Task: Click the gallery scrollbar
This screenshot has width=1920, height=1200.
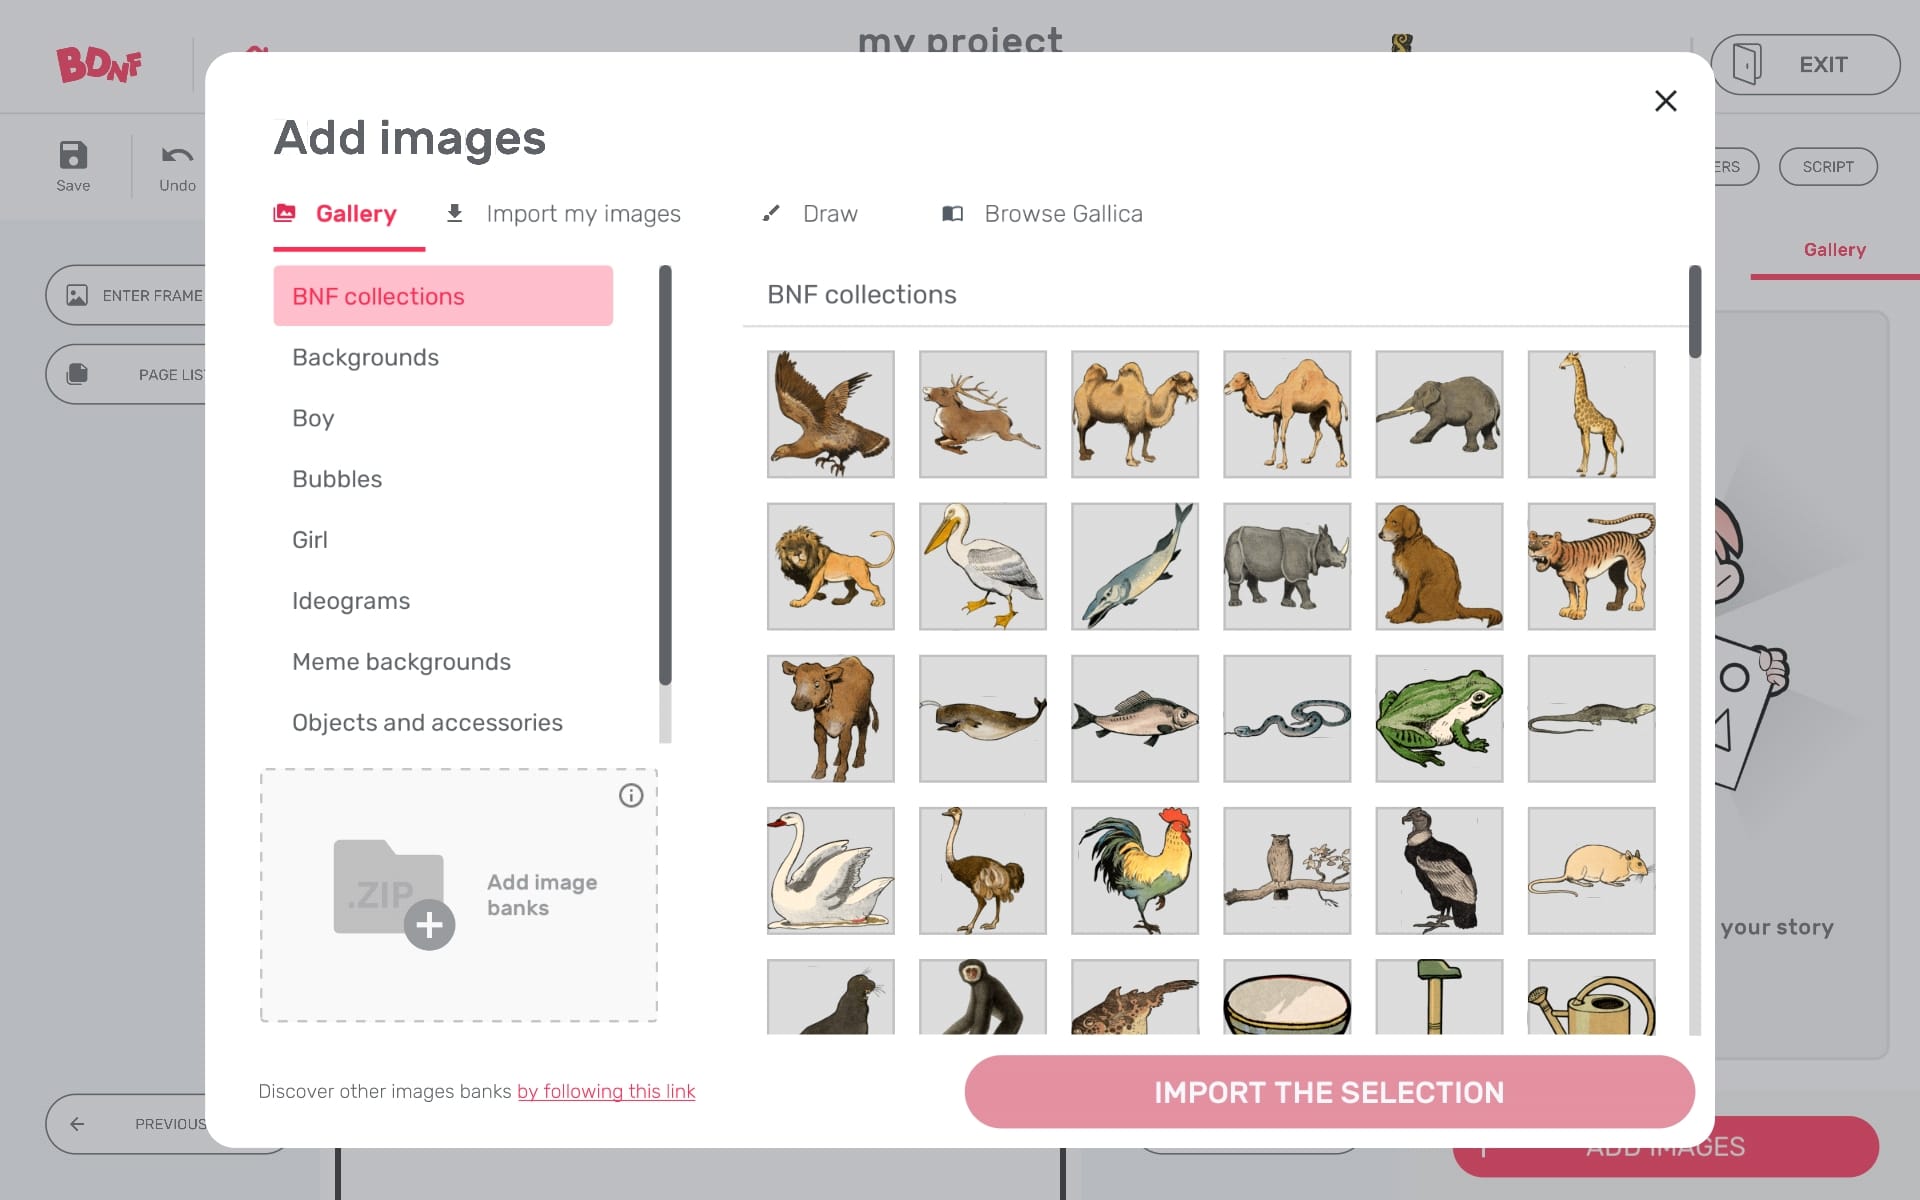Action: click(1694, 310)
